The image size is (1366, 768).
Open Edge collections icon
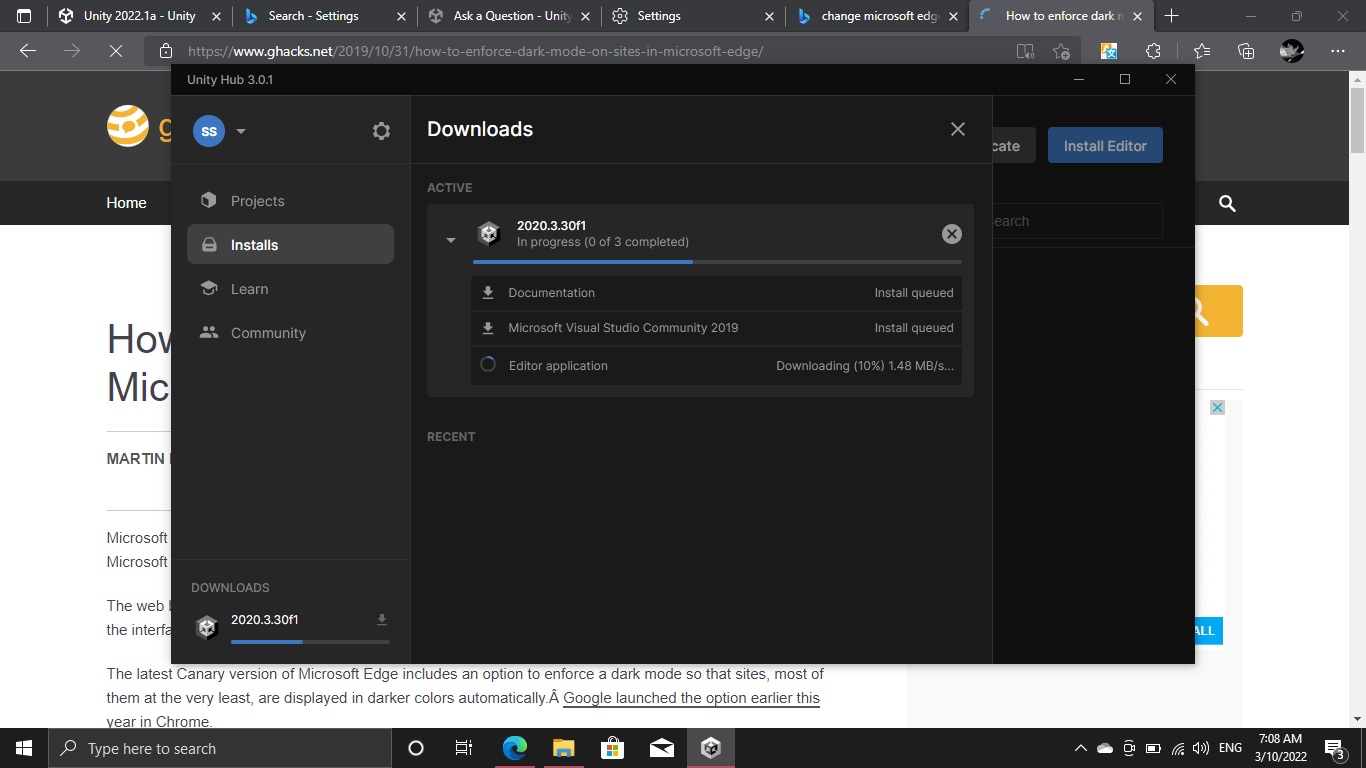[1246, 51]
